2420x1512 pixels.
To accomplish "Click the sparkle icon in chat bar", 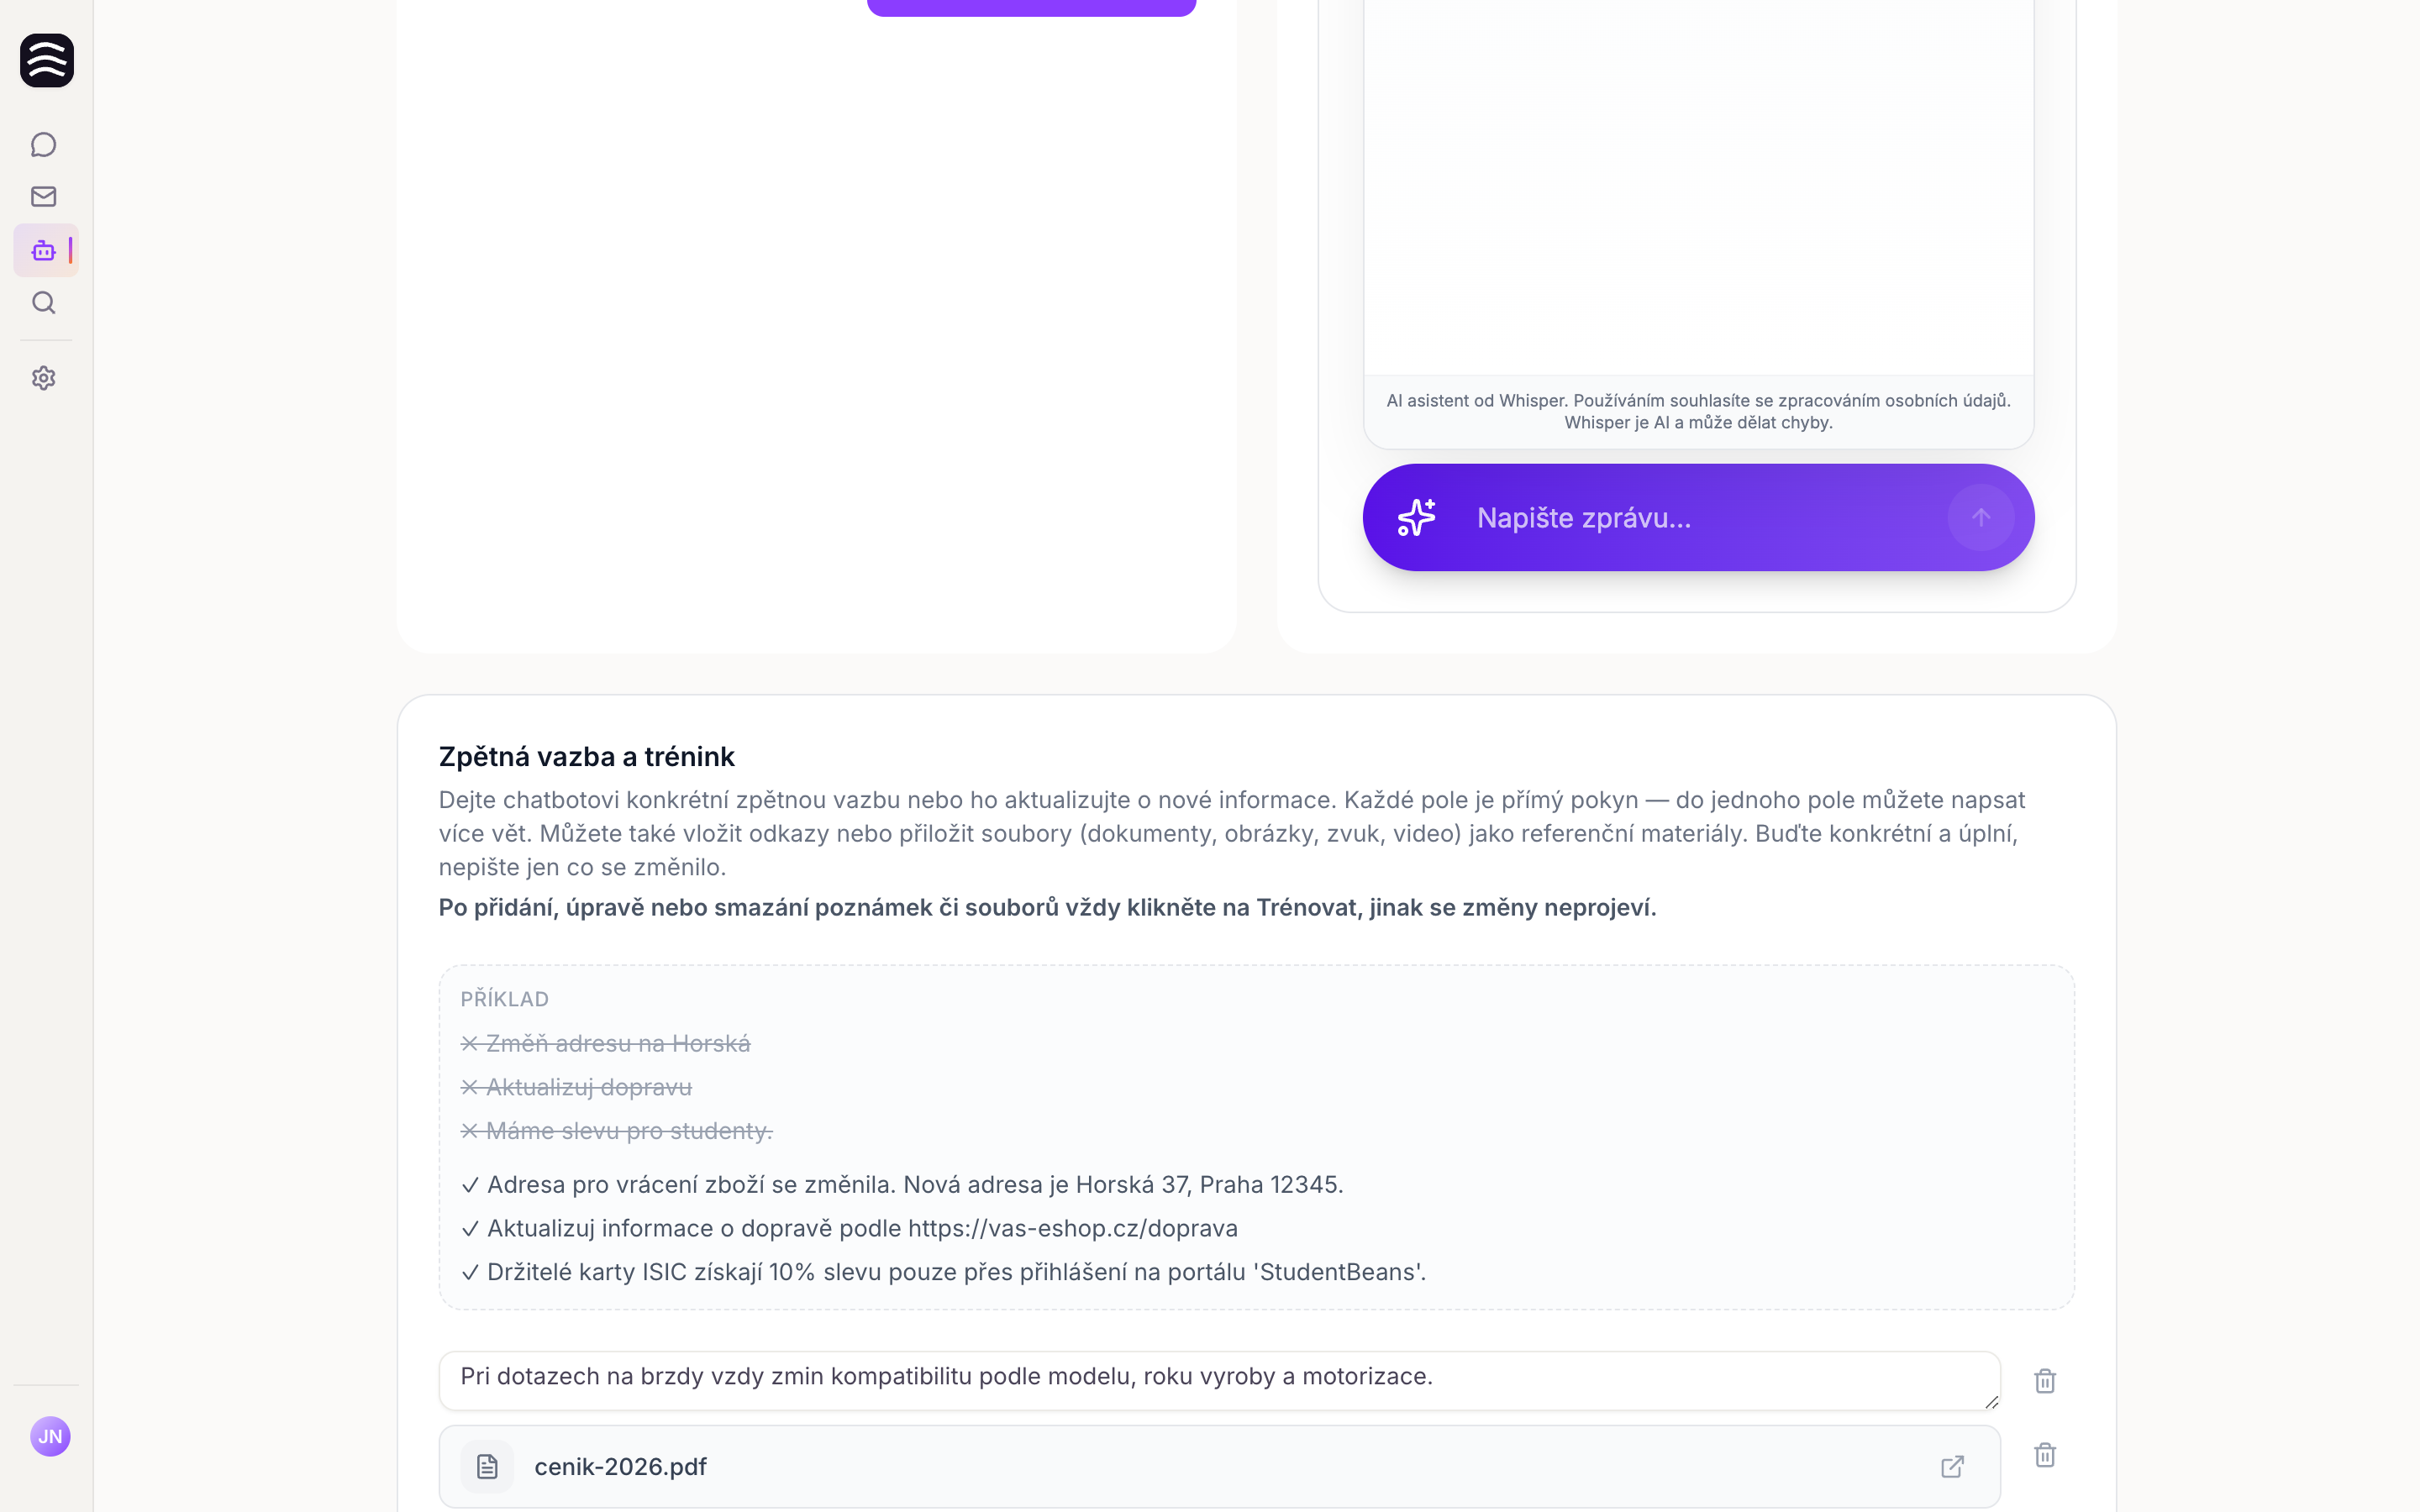I will pos(1416,517).
